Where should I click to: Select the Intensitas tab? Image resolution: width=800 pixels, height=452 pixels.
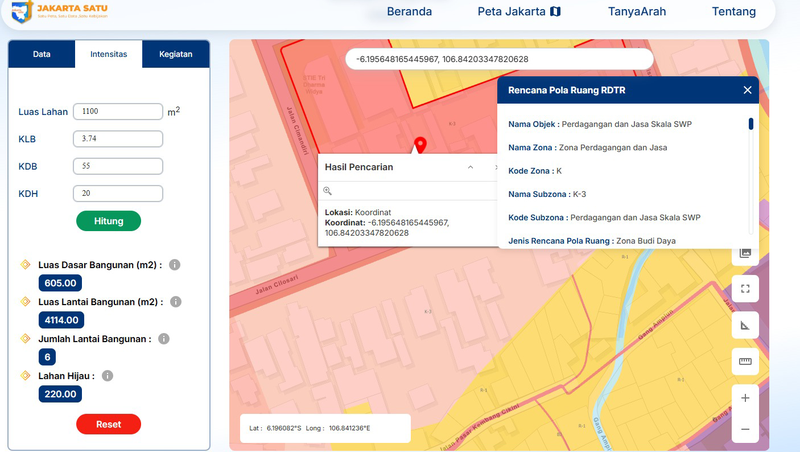click(109, 54)
